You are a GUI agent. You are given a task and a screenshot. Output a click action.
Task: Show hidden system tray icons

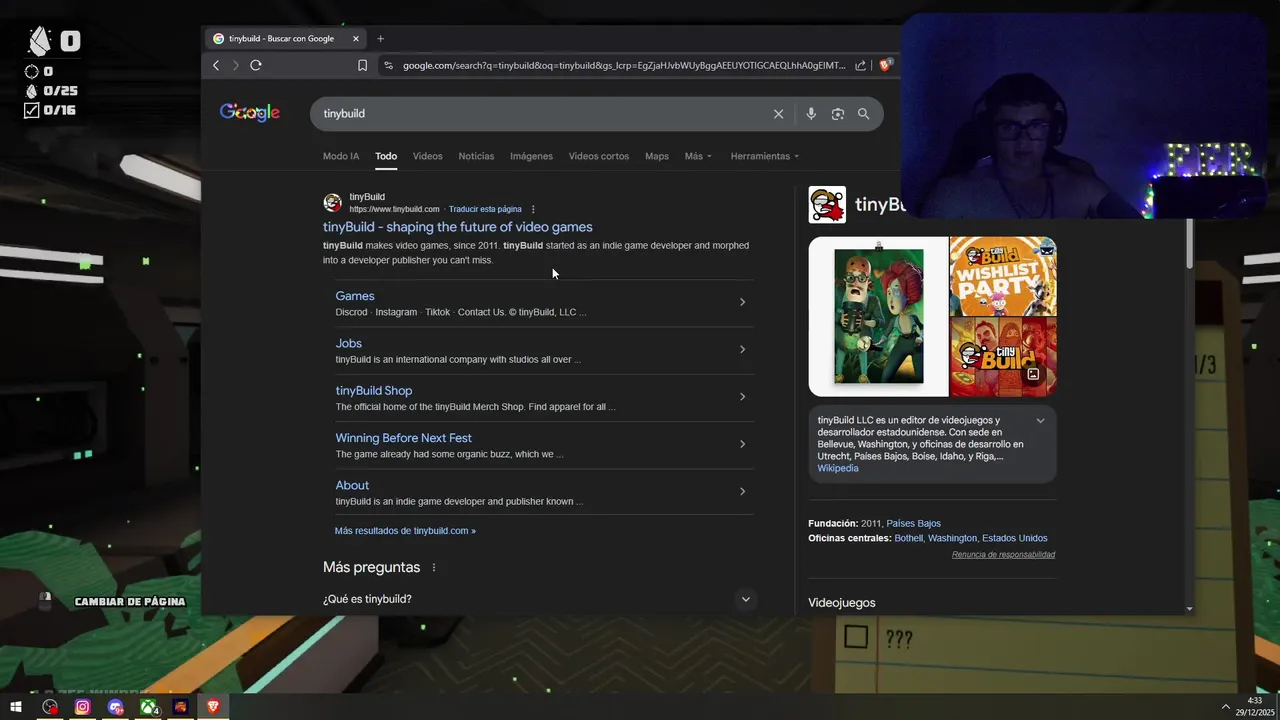pyautogui.click(x=1226, y=707)
